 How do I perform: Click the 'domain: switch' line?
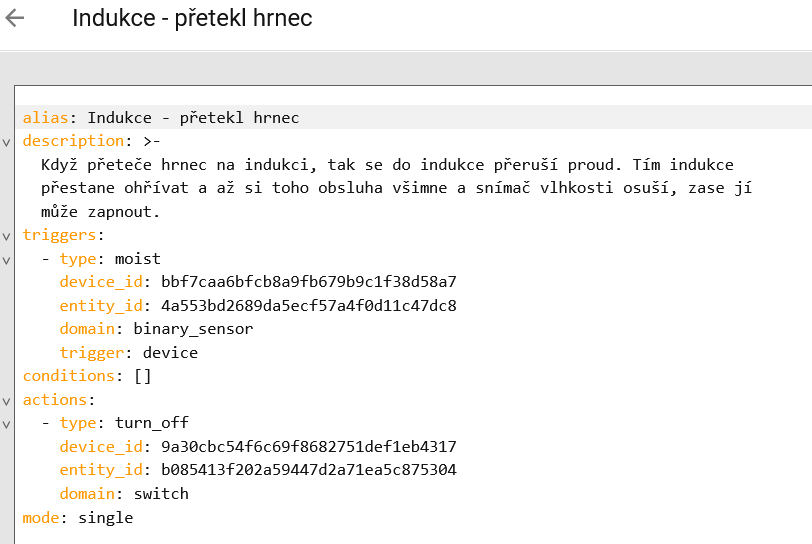pos(124,494)
